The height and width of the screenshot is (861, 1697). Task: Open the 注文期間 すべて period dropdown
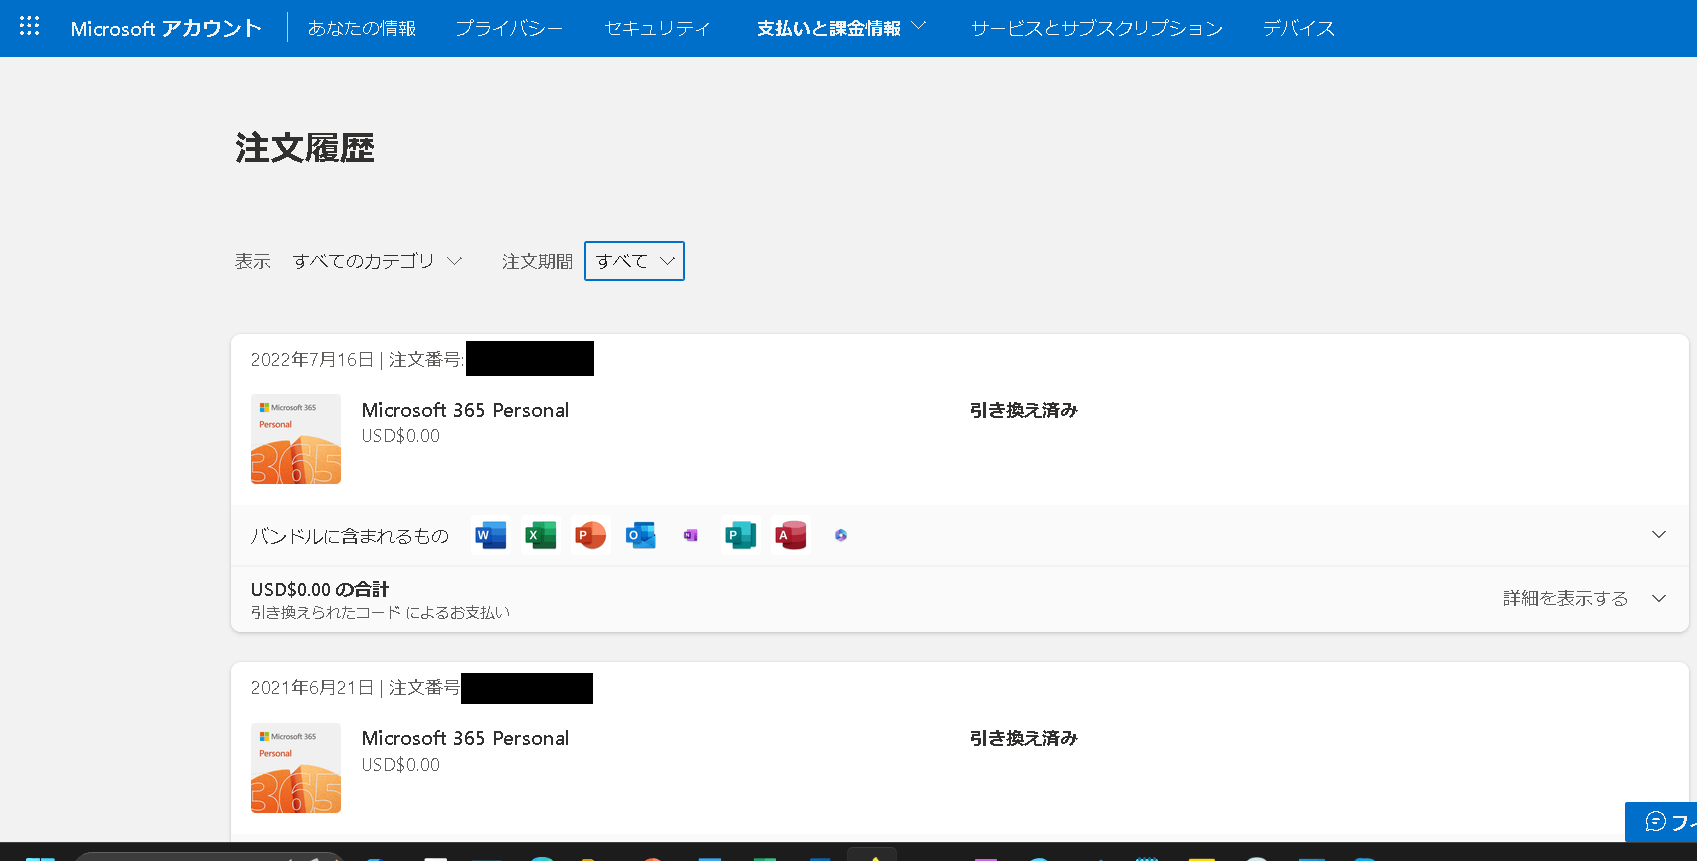[634, 261]
